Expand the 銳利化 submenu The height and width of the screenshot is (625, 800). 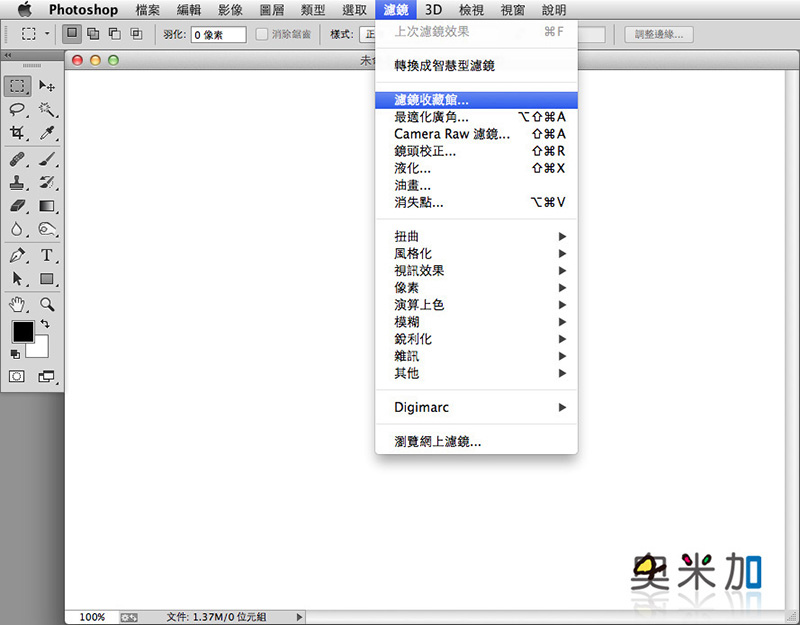(x=477, y=339)
